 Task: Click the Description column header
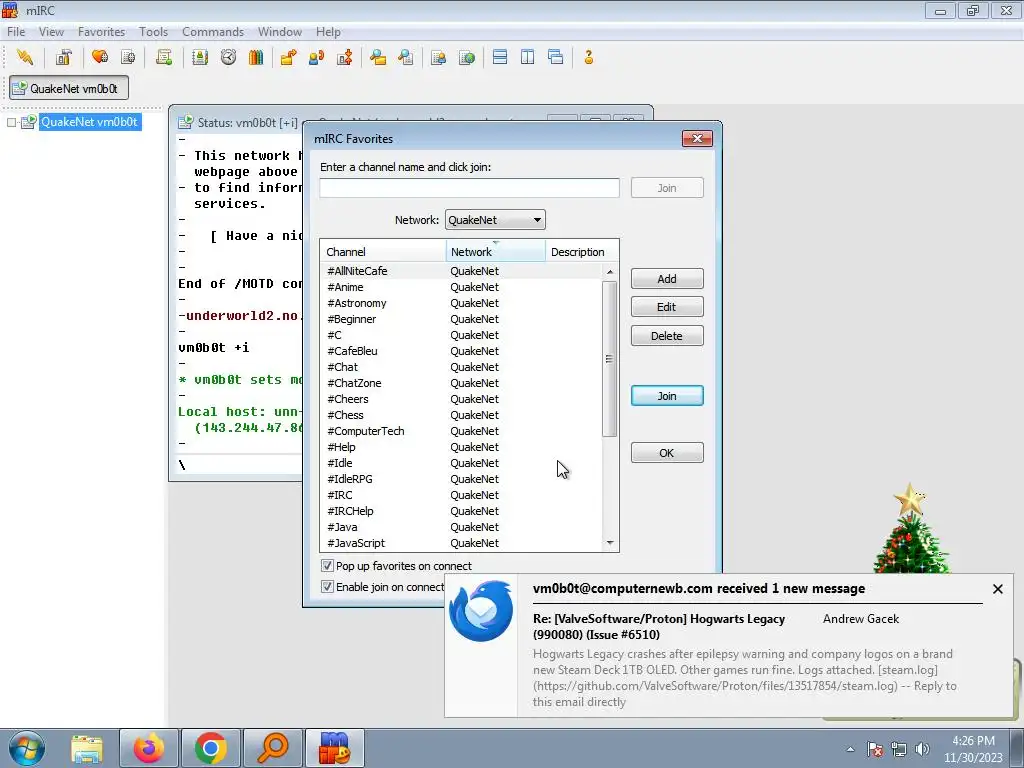point(581,251)
